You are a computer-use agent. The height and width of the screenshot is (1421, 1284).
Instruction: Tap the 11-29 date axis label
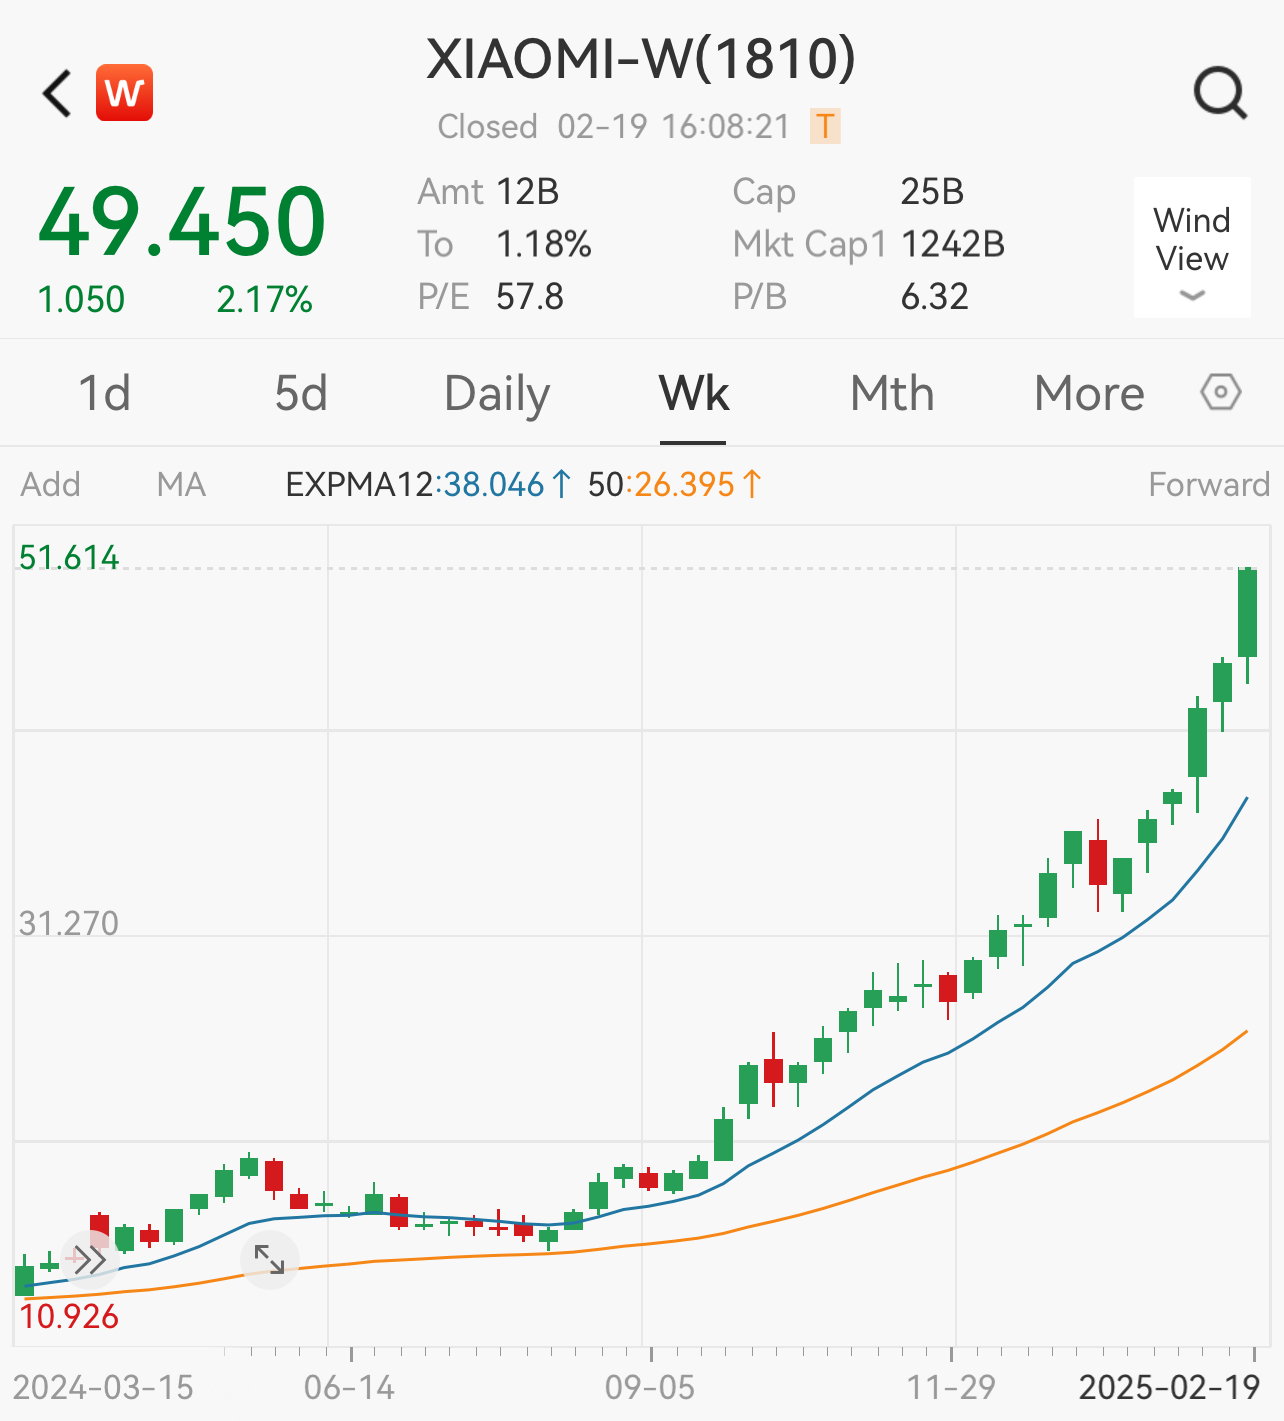pyautogui.click(x=951, y=1388)
